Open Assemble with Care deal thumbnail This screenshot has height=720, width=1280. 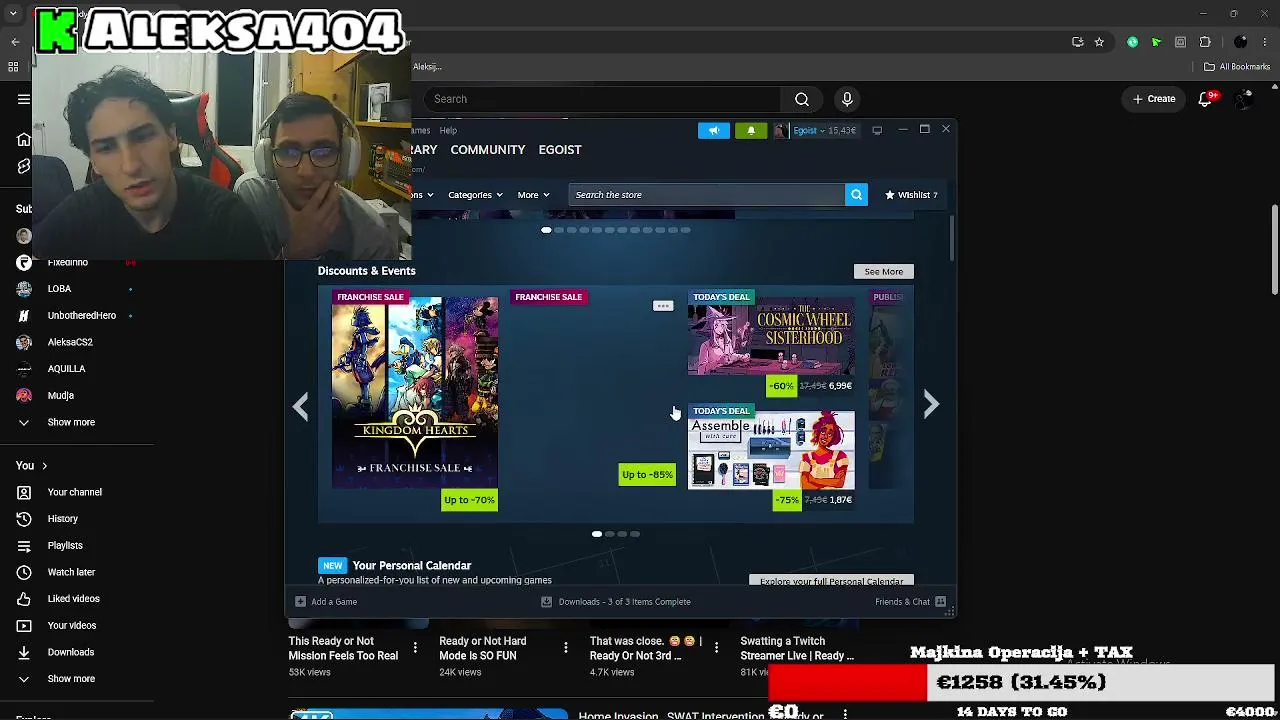(x=771, y=450)
